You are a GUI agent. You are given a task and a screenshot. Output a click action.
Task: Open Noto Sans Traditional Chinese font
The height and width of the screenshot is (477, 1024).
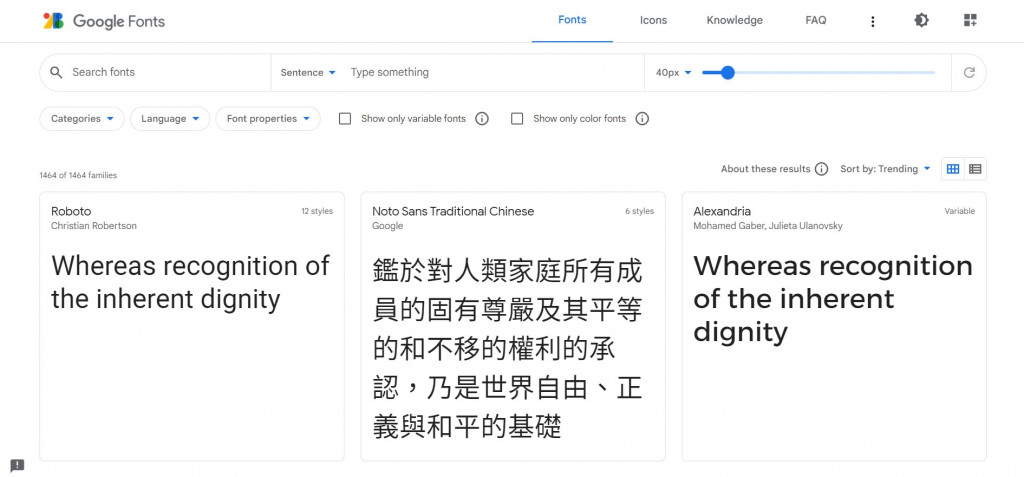coord(513,327)
